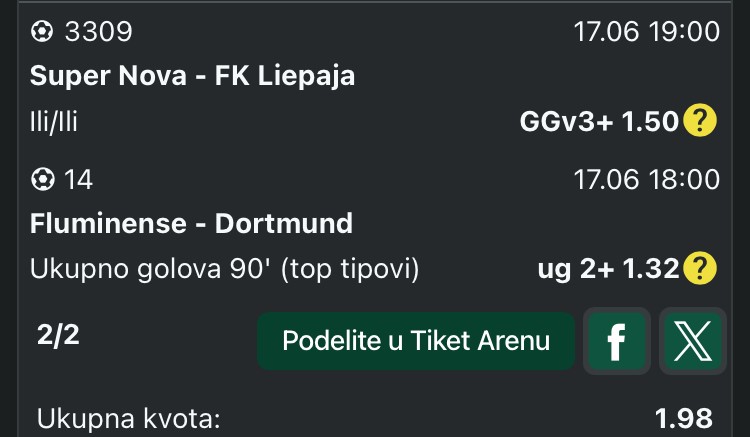This screenshot has height=437, width=750.
Task: Share ticket on X
Action: click(693, 341)
